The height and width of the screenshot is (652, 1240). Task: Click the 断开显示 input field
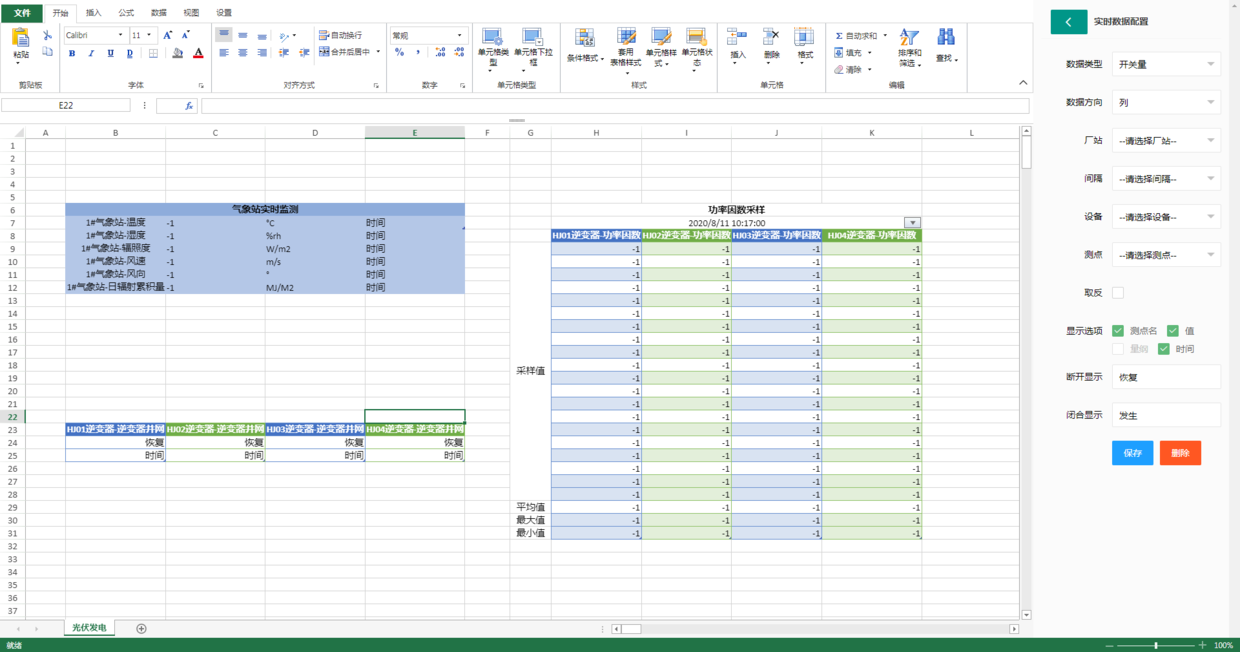pos(1166,377)
